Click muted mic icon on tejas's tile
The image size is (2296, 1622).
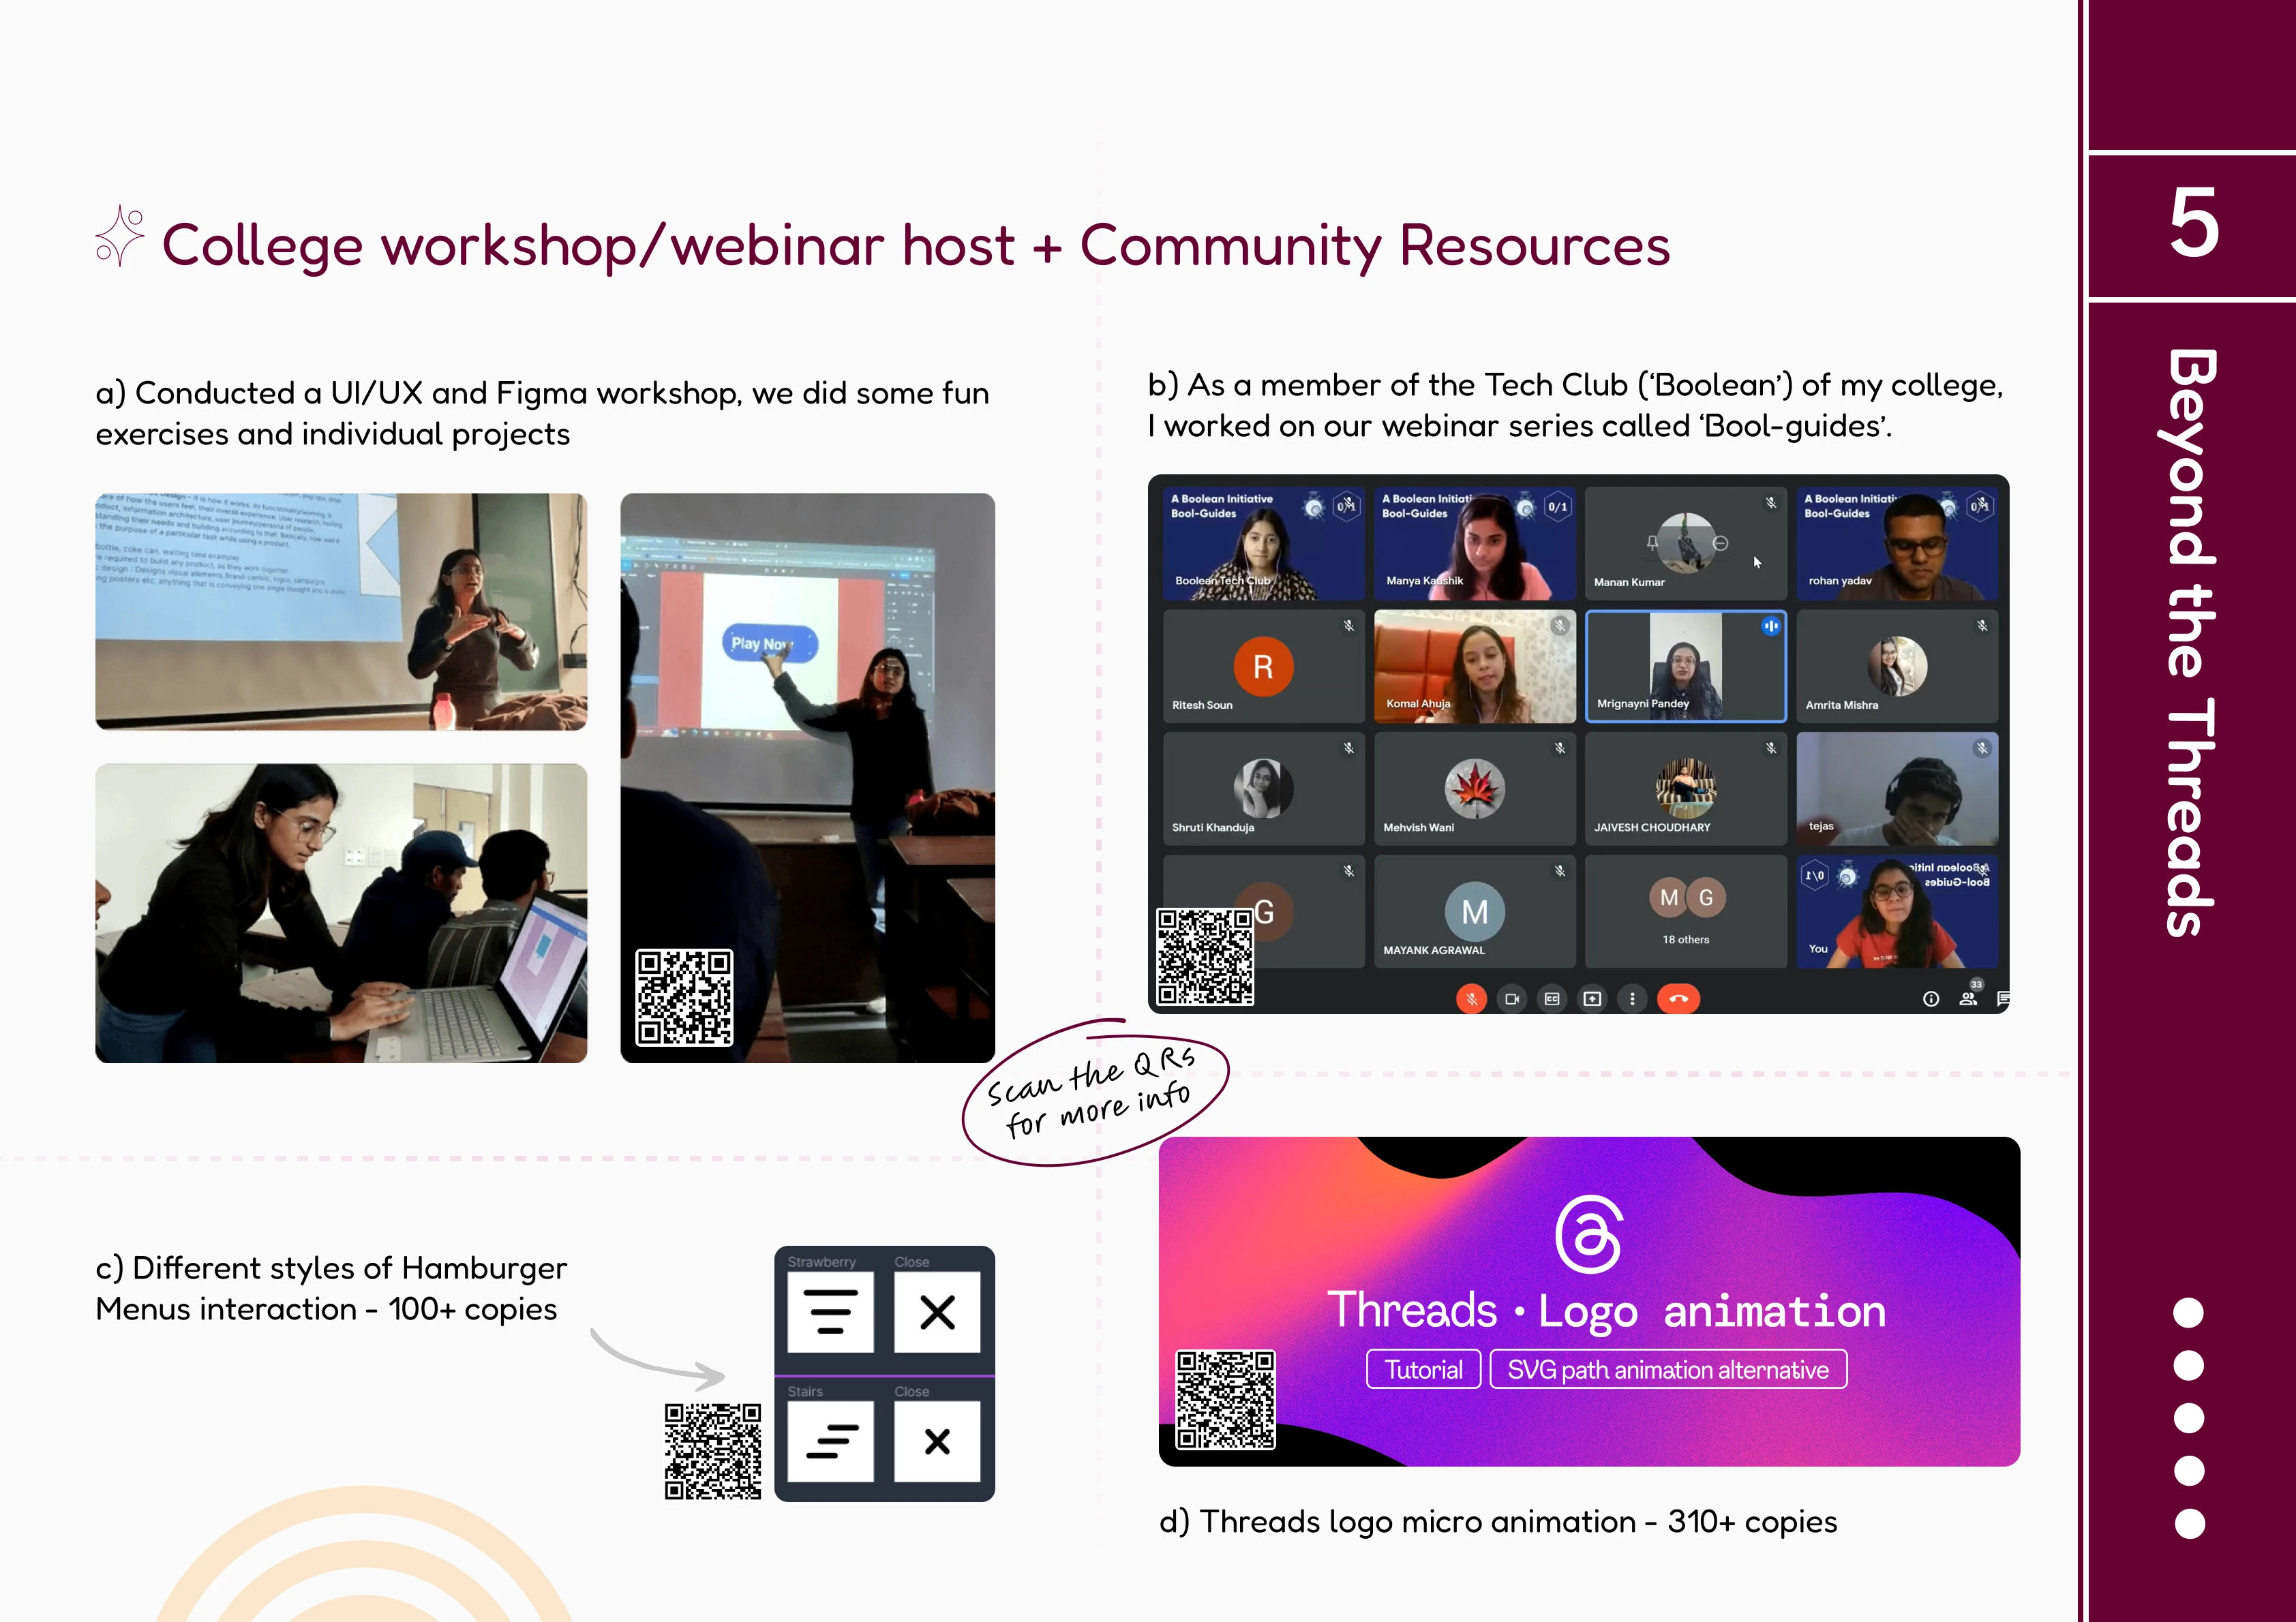[x=1981, y=748]
